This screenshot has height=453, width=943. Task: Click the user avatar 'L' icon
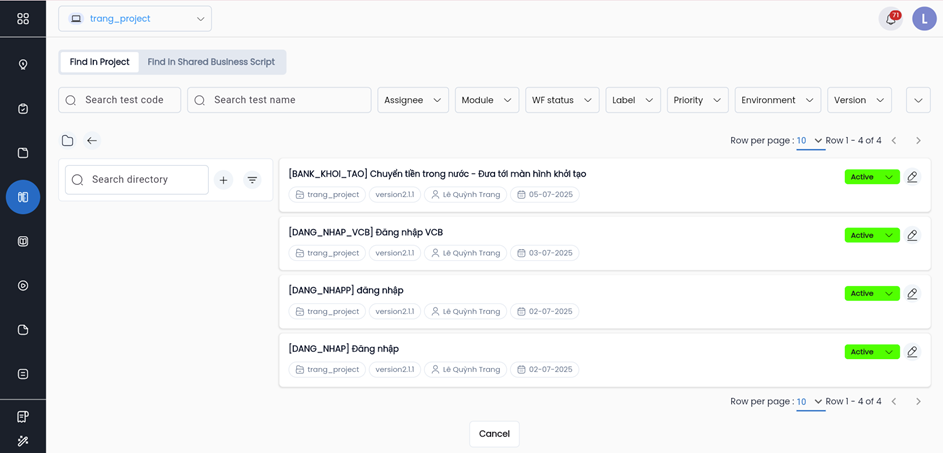pyautogui.click(x=923, y=19)
